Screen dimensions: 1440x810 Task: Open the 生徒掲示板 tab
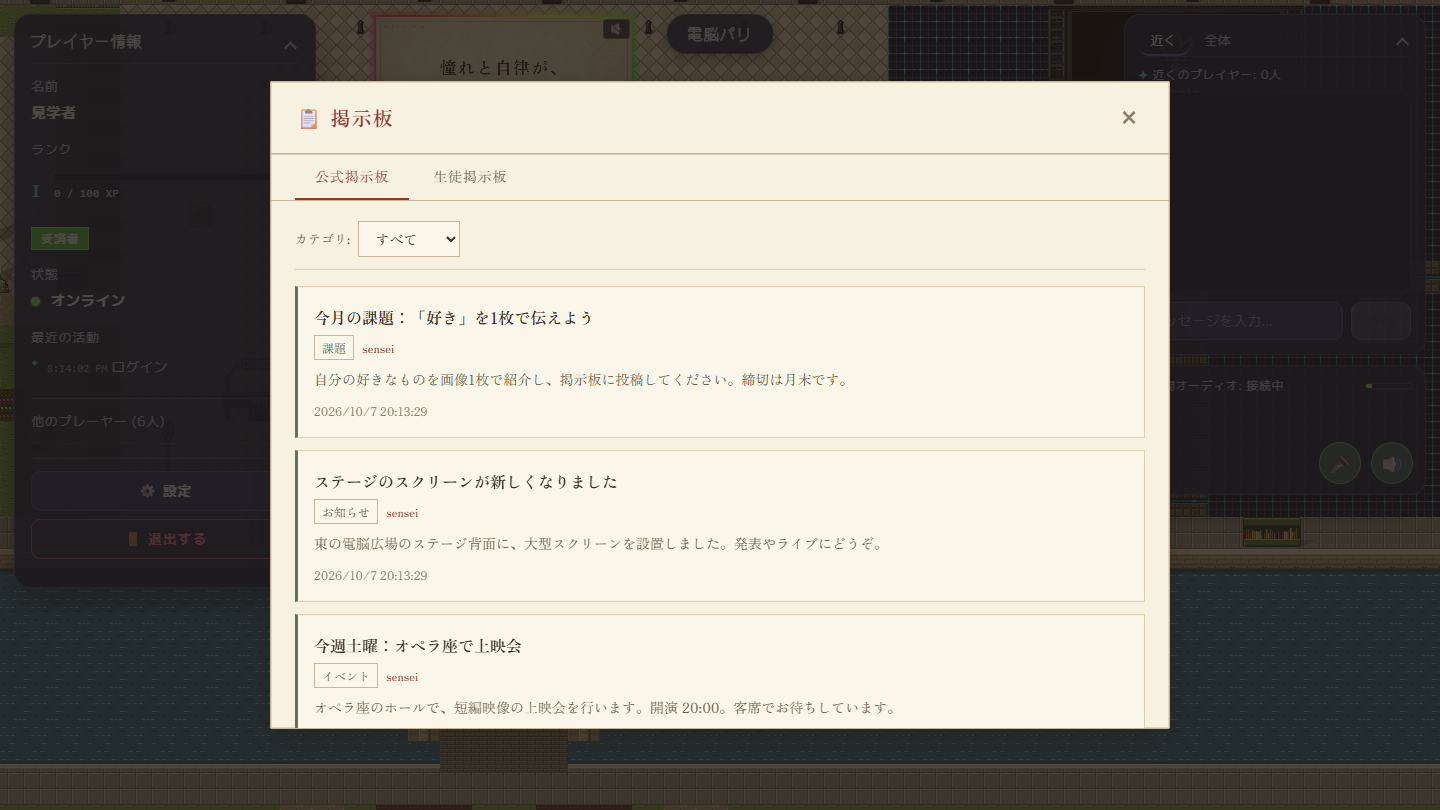point(470,177)
